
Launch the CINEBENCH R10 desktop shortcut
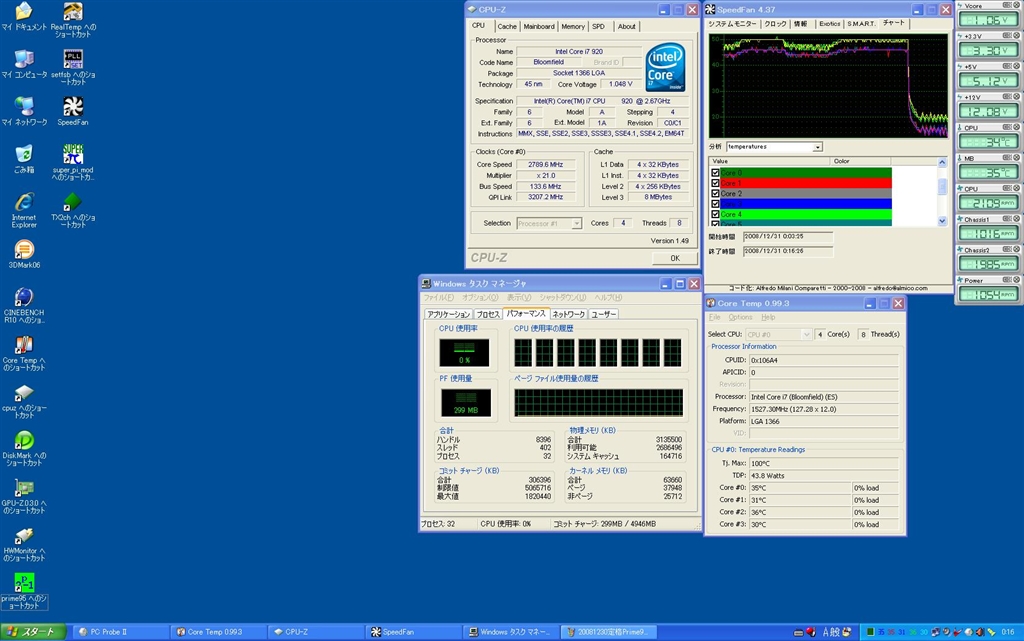click(x=24, y=299)
